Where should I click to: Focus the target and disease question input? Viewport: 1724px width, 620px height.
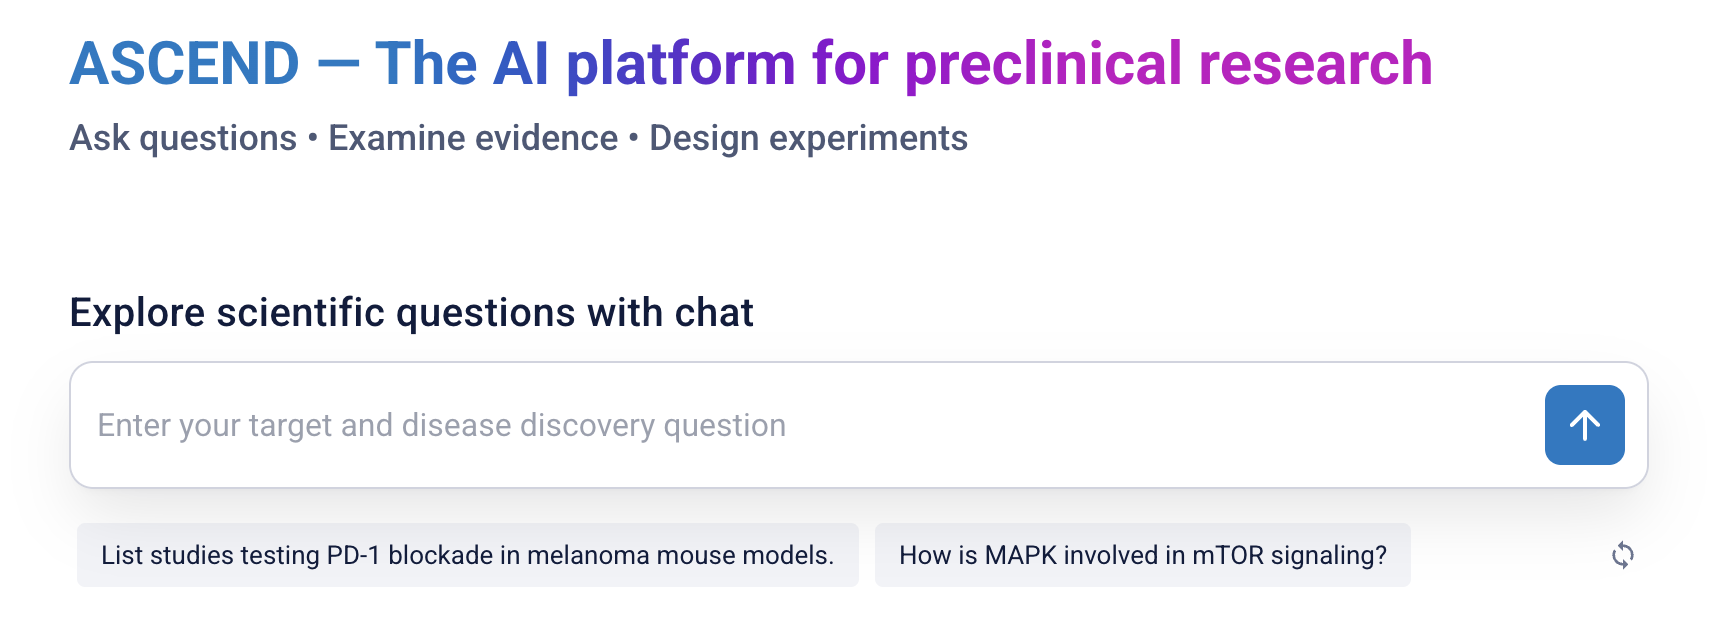pyautogui.click(x=800, y=425)
